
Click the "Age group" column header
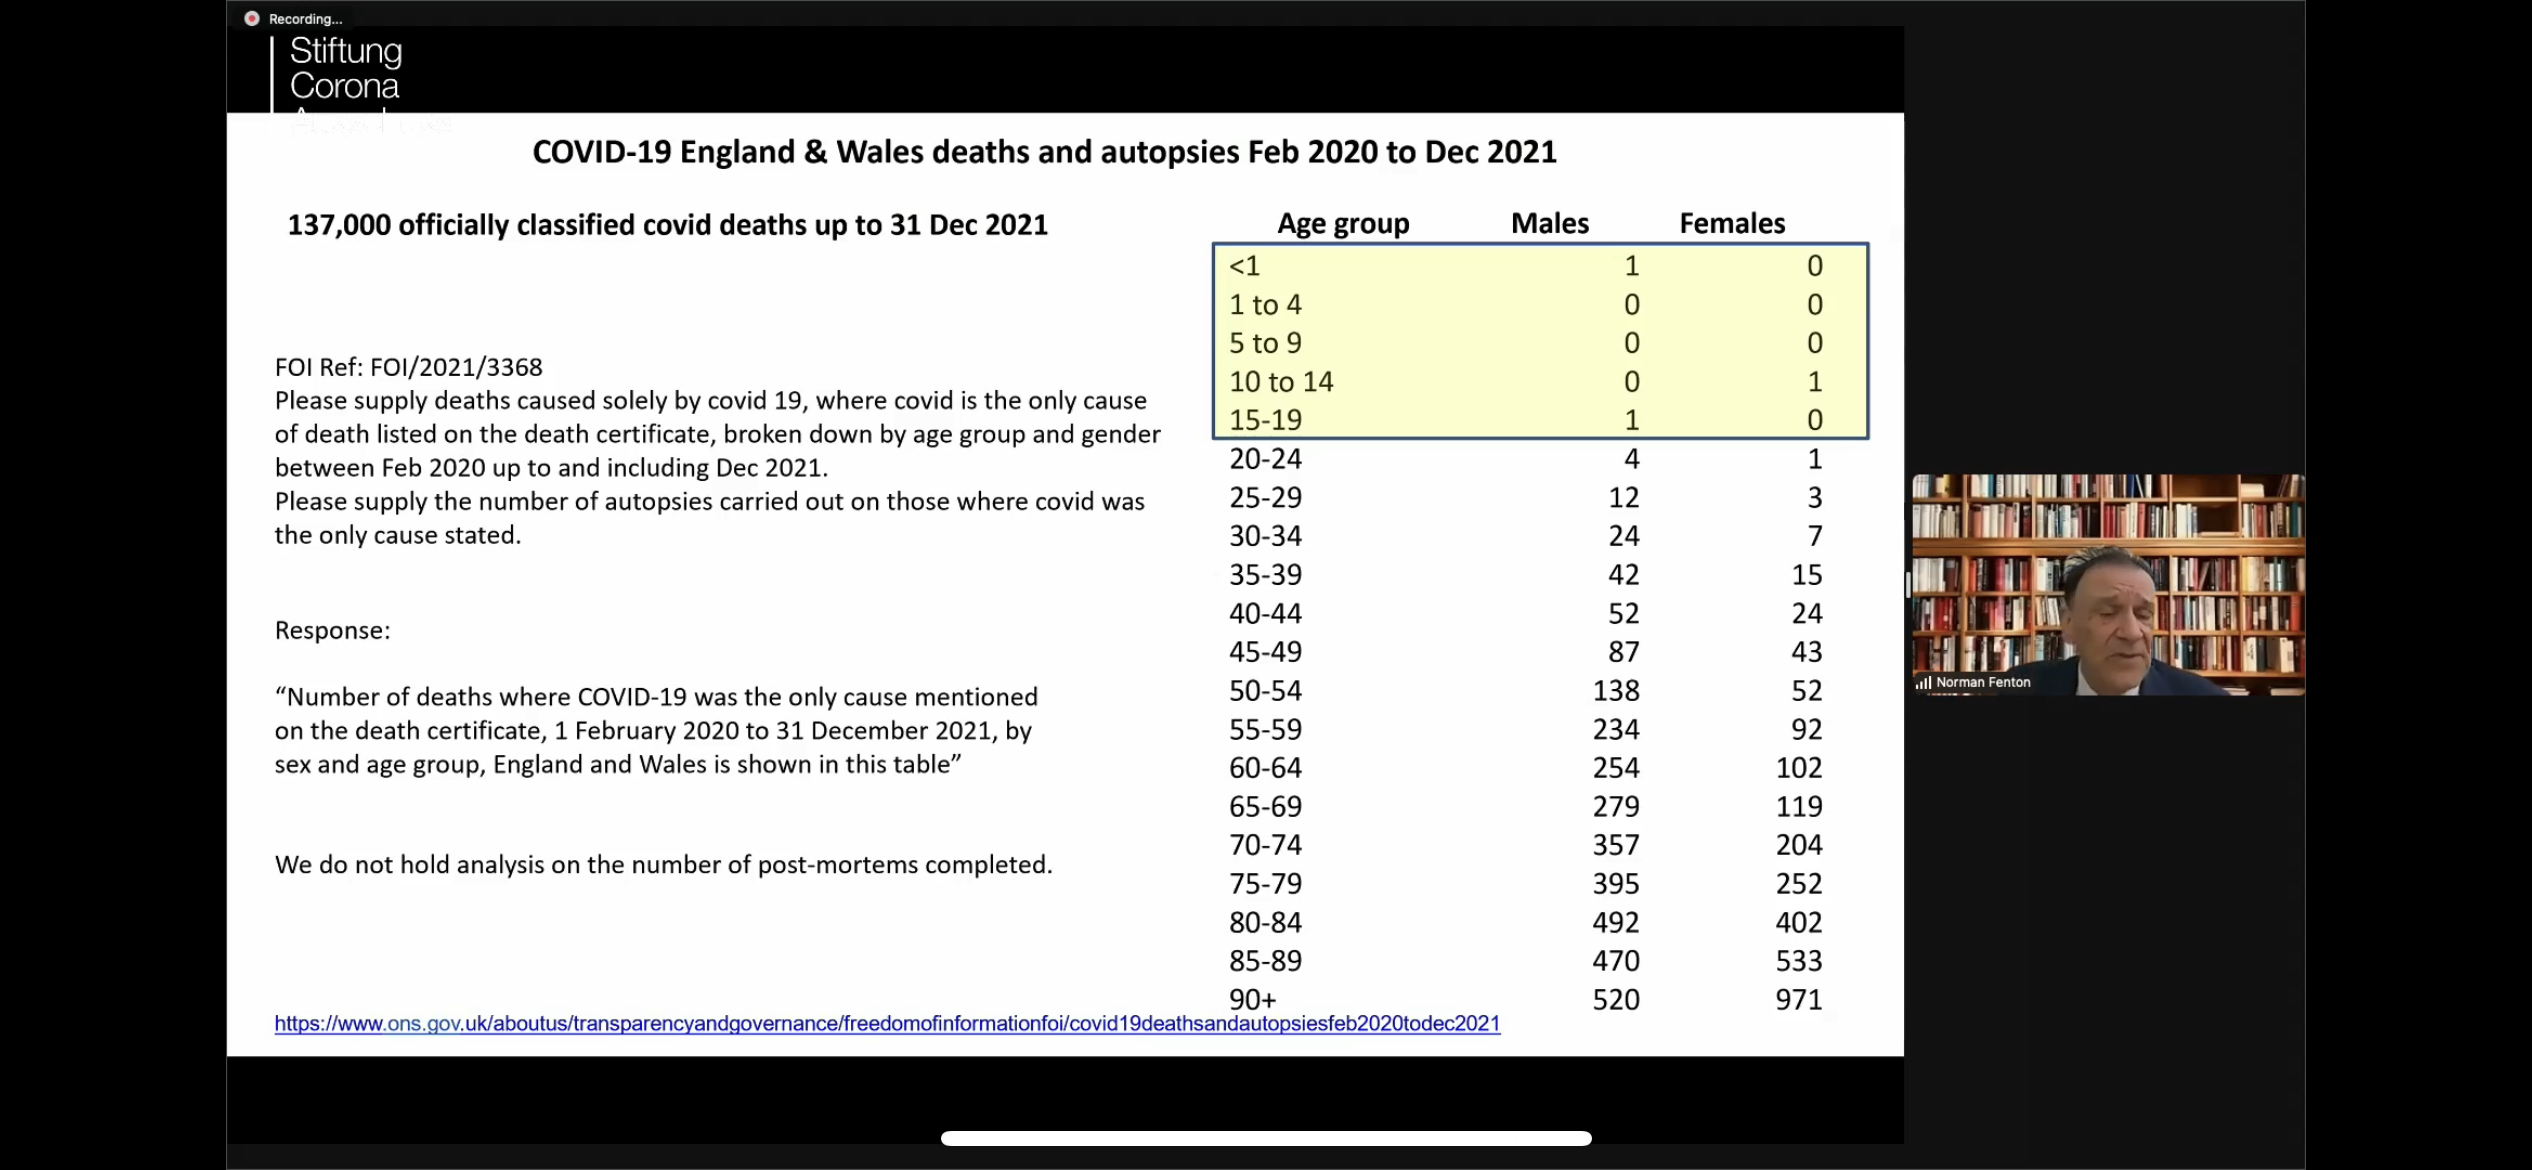click(1342, 223)
